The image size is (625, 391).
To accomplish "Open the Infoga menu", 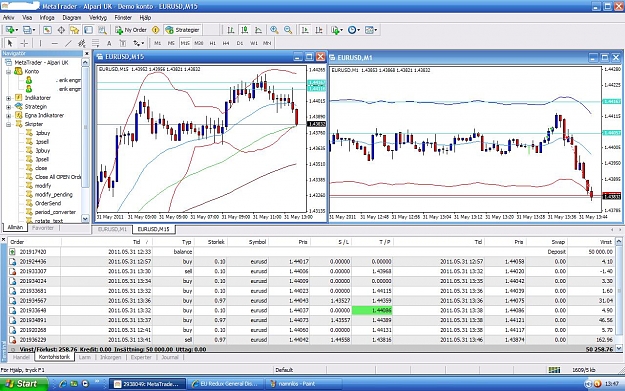I will point(47,18).
